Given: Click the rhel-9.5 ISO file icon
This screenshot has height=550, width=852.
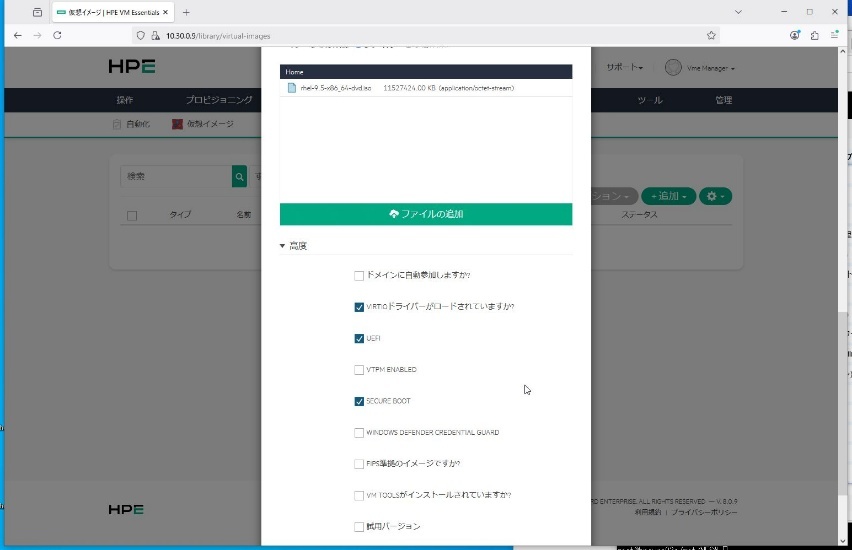Looking at the screenshot, I should [292, 87].
